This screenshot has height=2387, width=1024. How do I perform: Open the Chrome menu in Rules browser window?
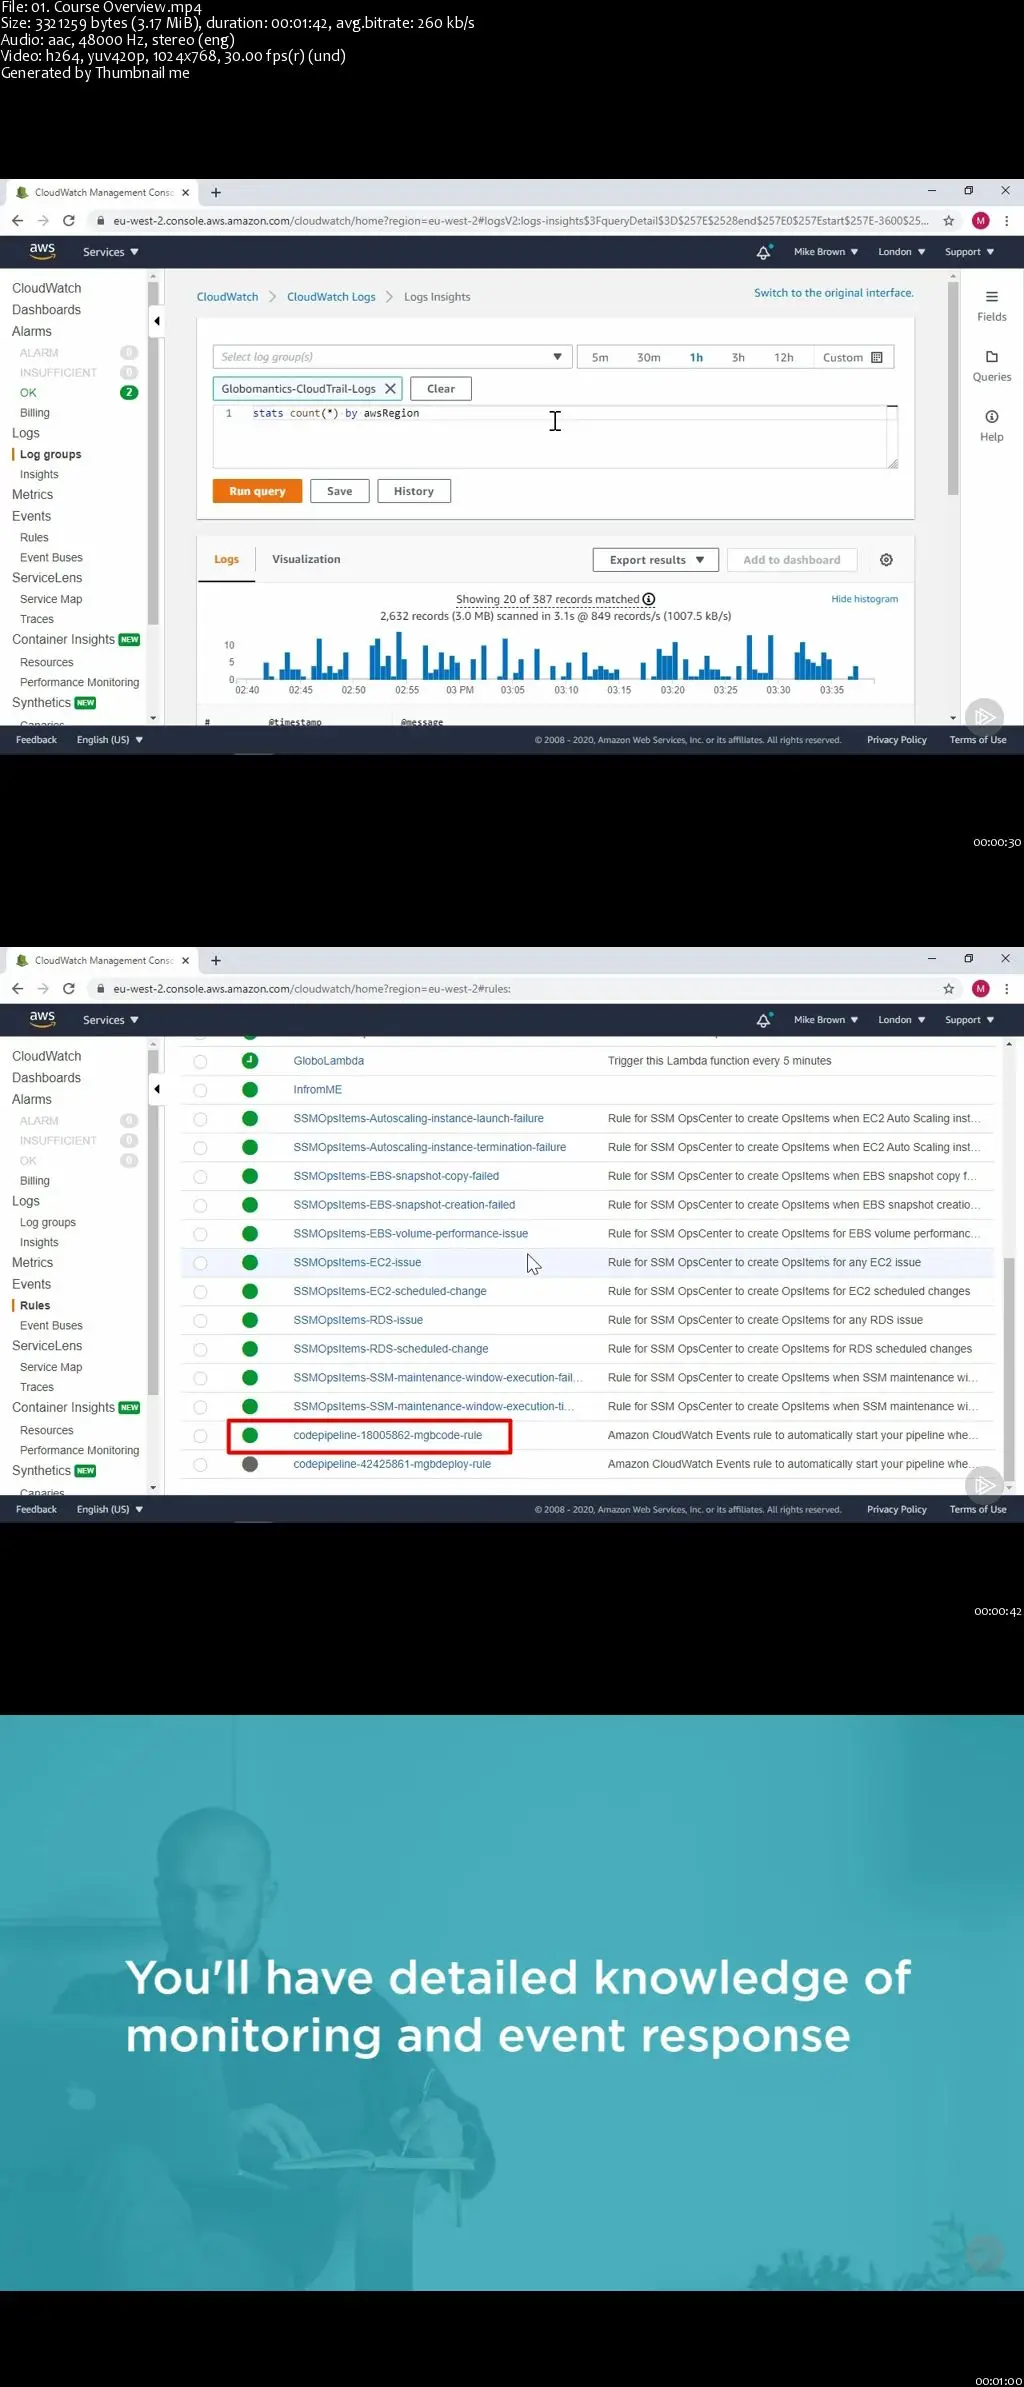pyautogui.click(x=1007, y=989)
